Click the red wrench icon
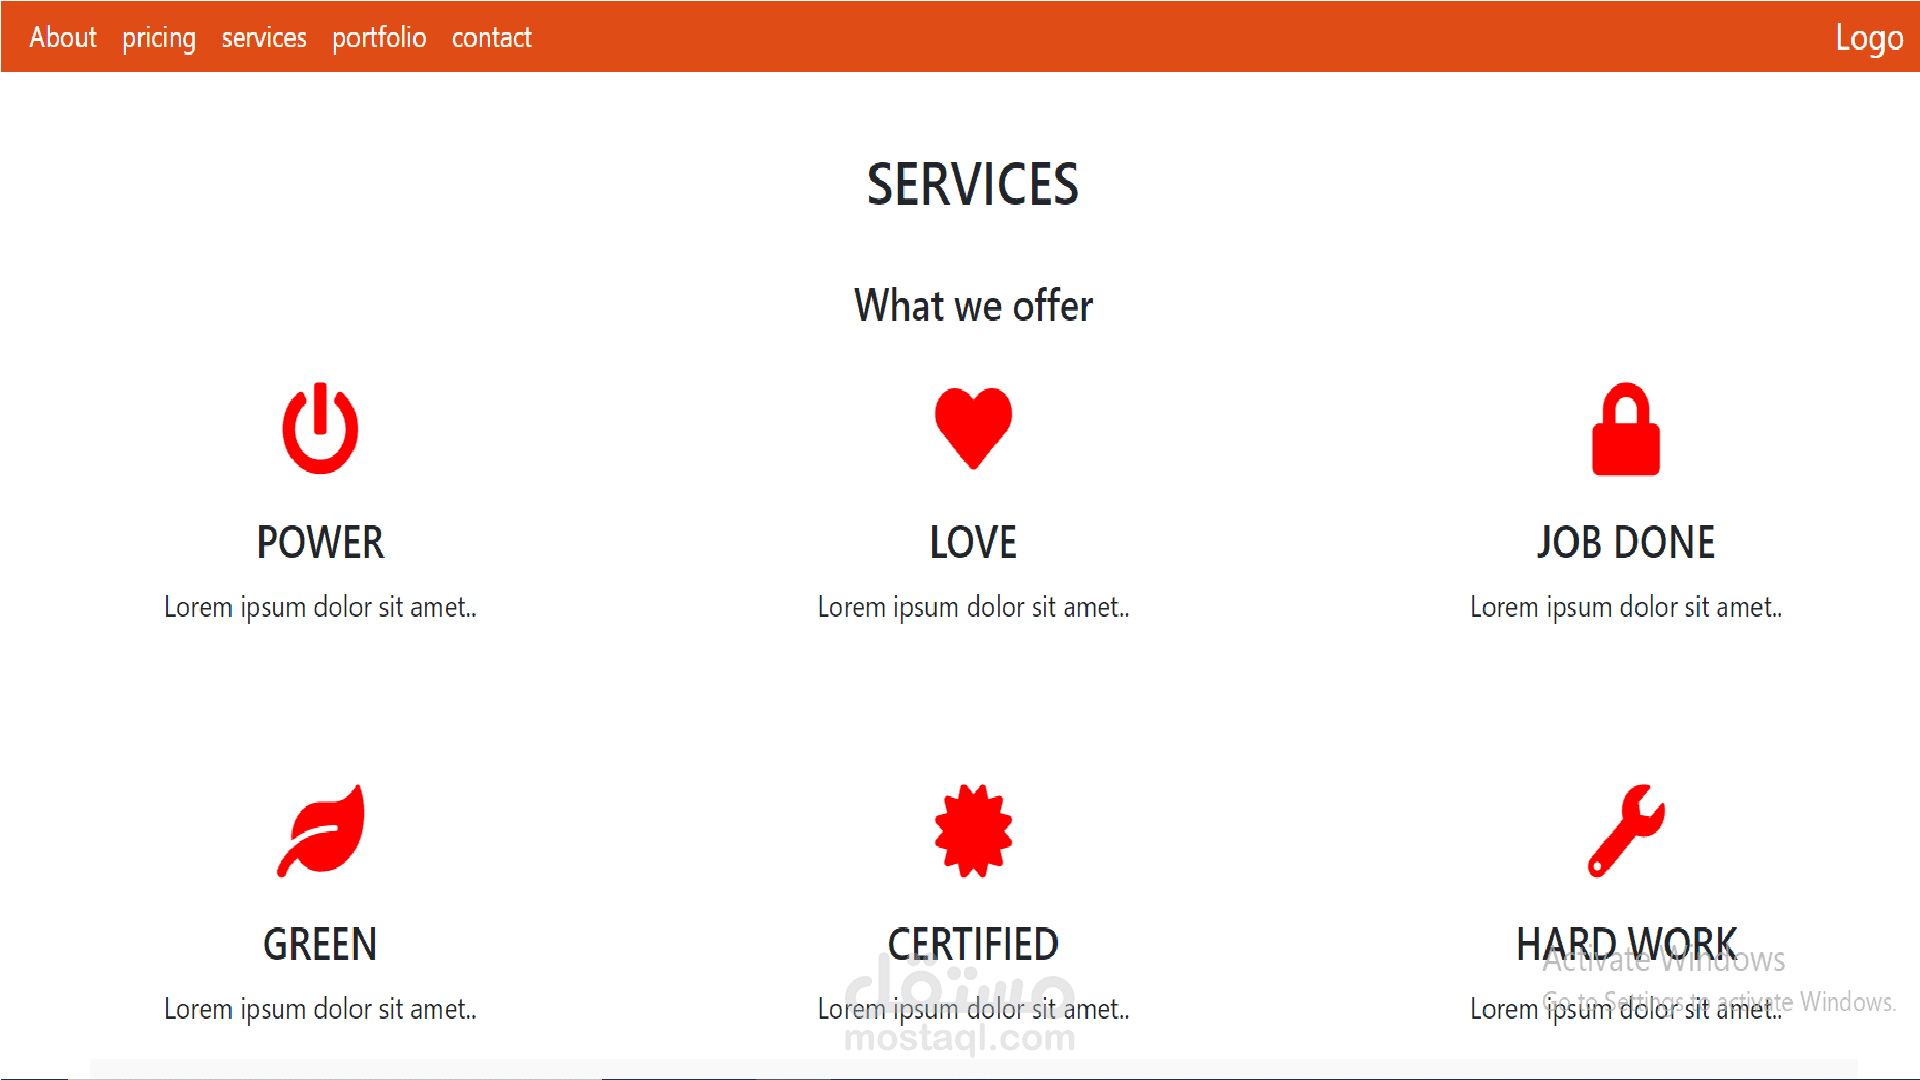The width and height of the screenshot is (1920, 1080). click(x=1626, y=831)
